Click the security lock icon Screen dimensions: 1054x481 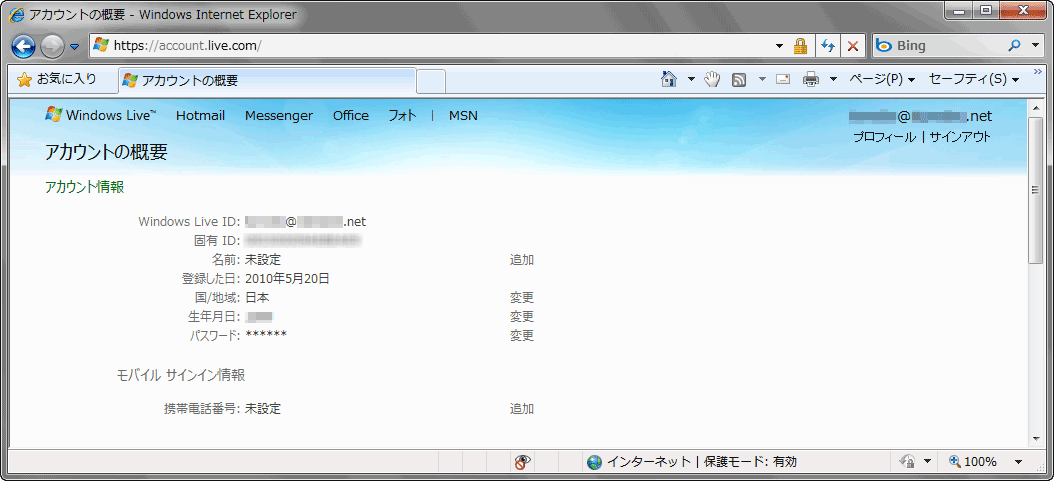800,46
